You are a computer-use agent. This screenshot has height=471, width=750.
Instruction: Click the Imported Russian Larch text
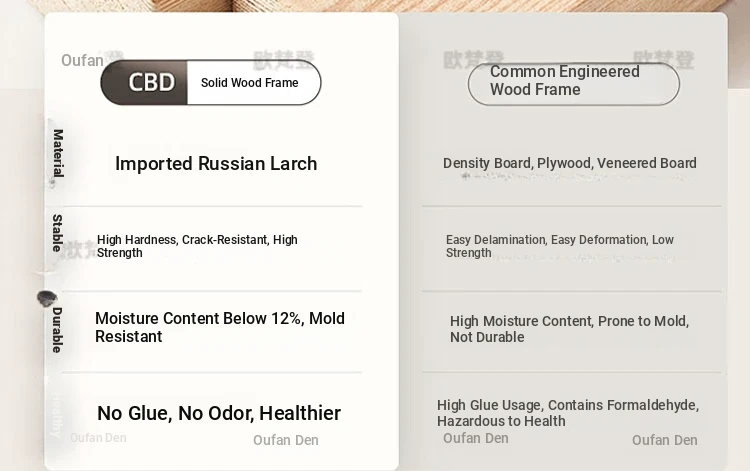(x=216, y=164)
